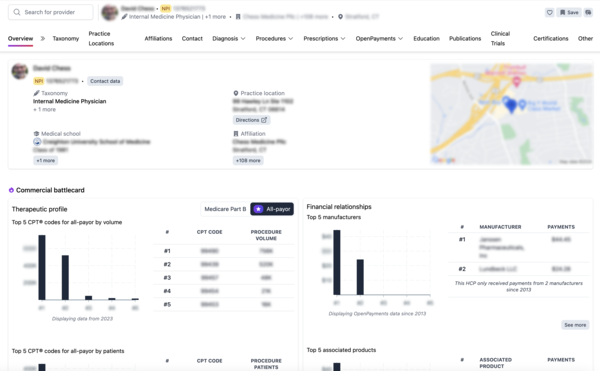Click See more under manufacturers

tap(575, 325)
